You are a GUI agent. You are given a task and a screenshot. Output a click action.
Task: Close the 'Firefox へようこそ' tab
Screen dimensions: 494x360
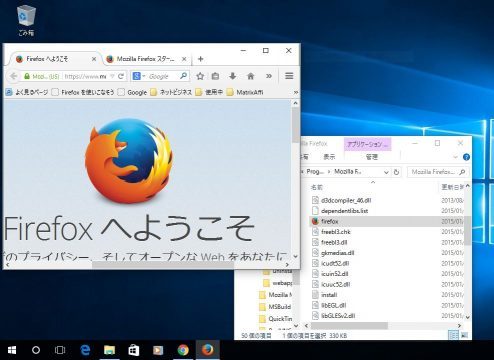(94, 59)
